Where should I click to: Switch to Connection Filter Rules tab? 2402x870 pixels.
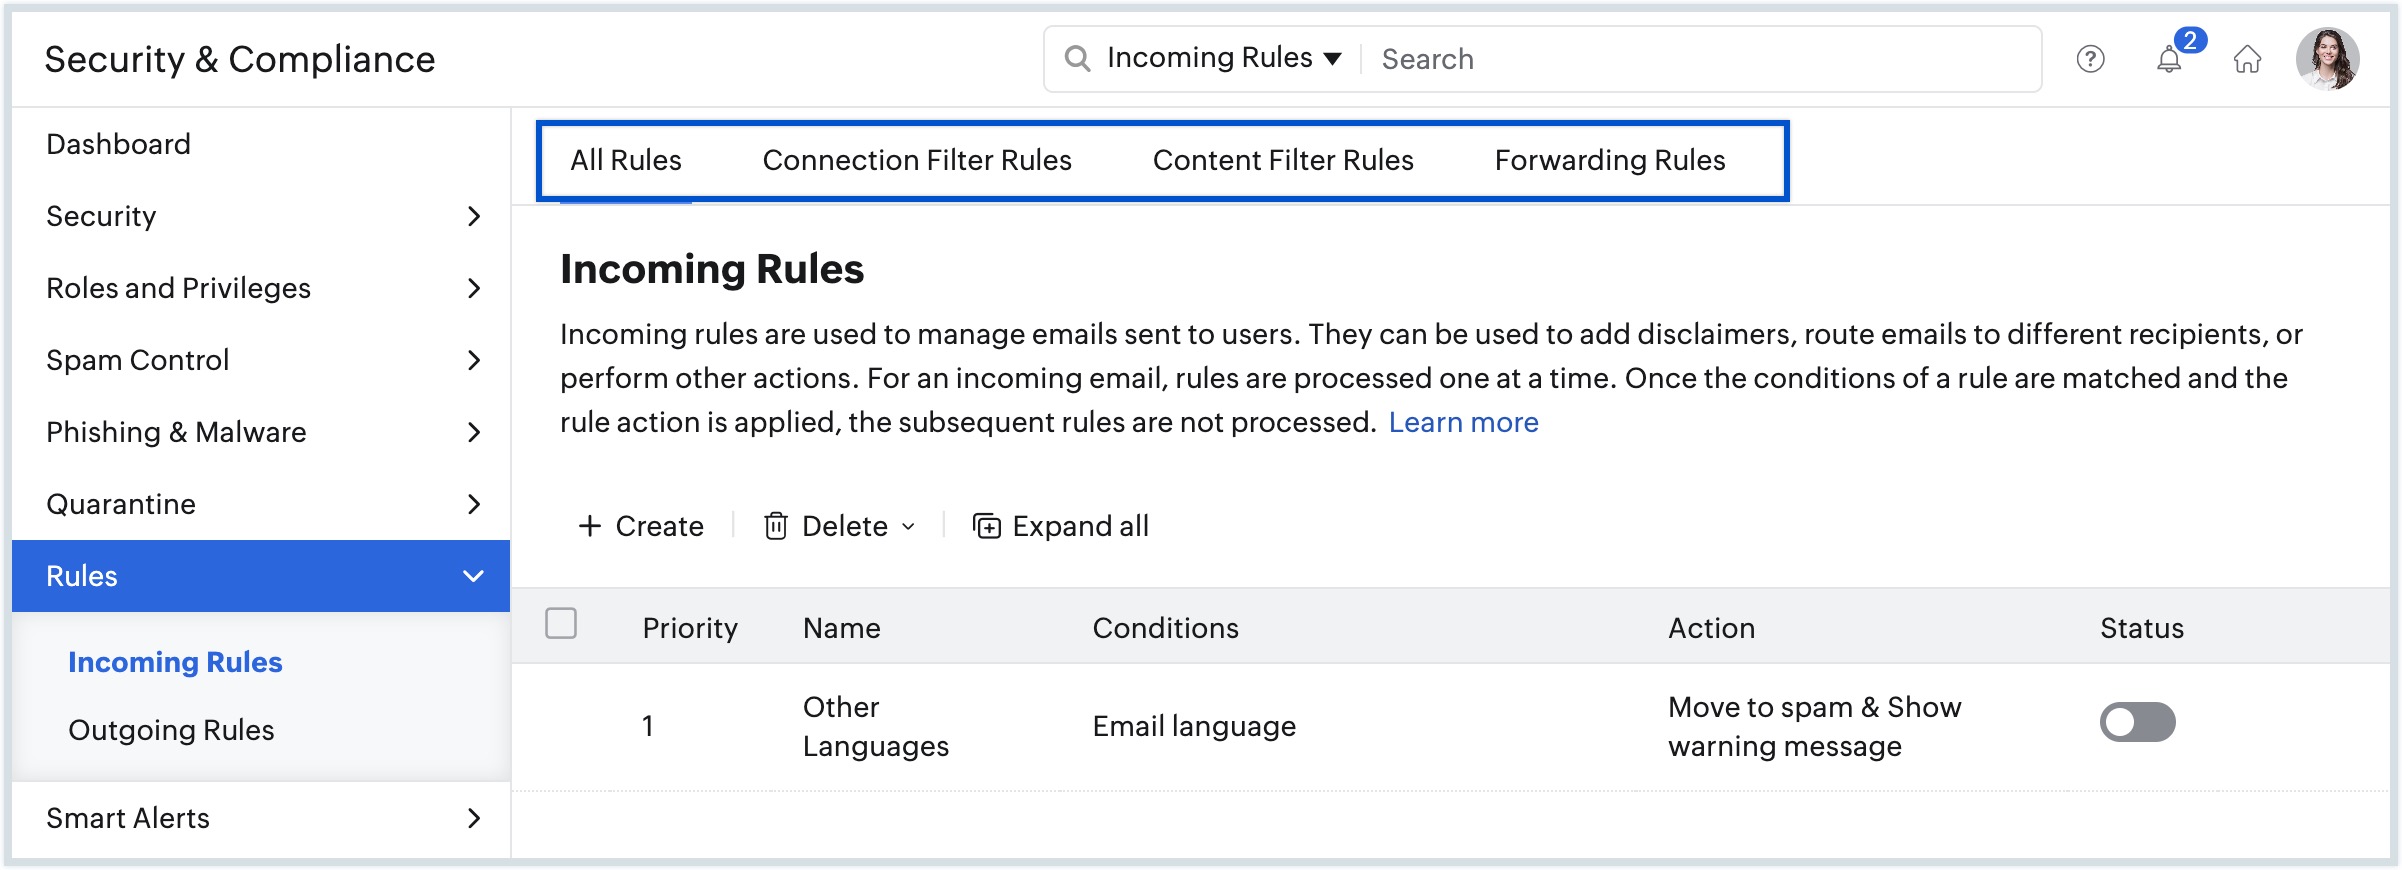coord(916,161)
